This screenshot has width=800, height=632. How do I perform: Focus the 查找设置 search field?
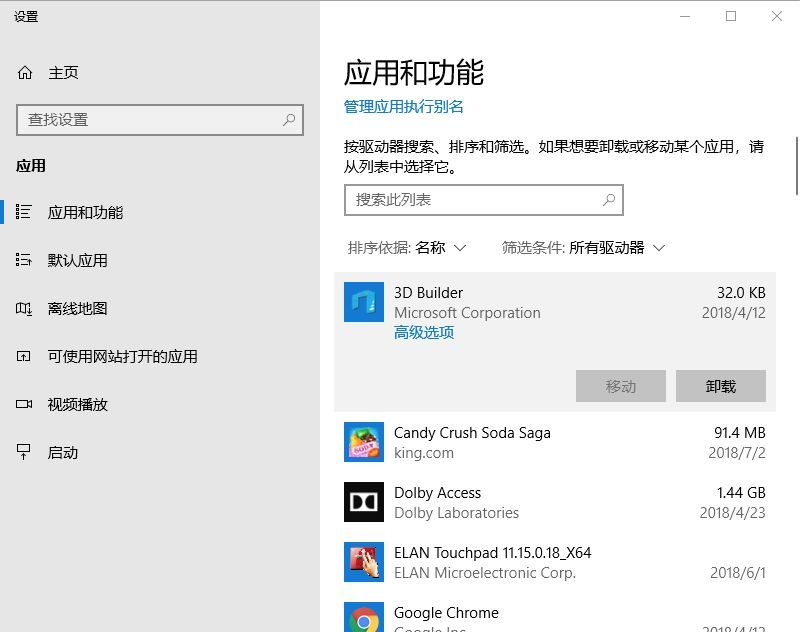(160, 120)
